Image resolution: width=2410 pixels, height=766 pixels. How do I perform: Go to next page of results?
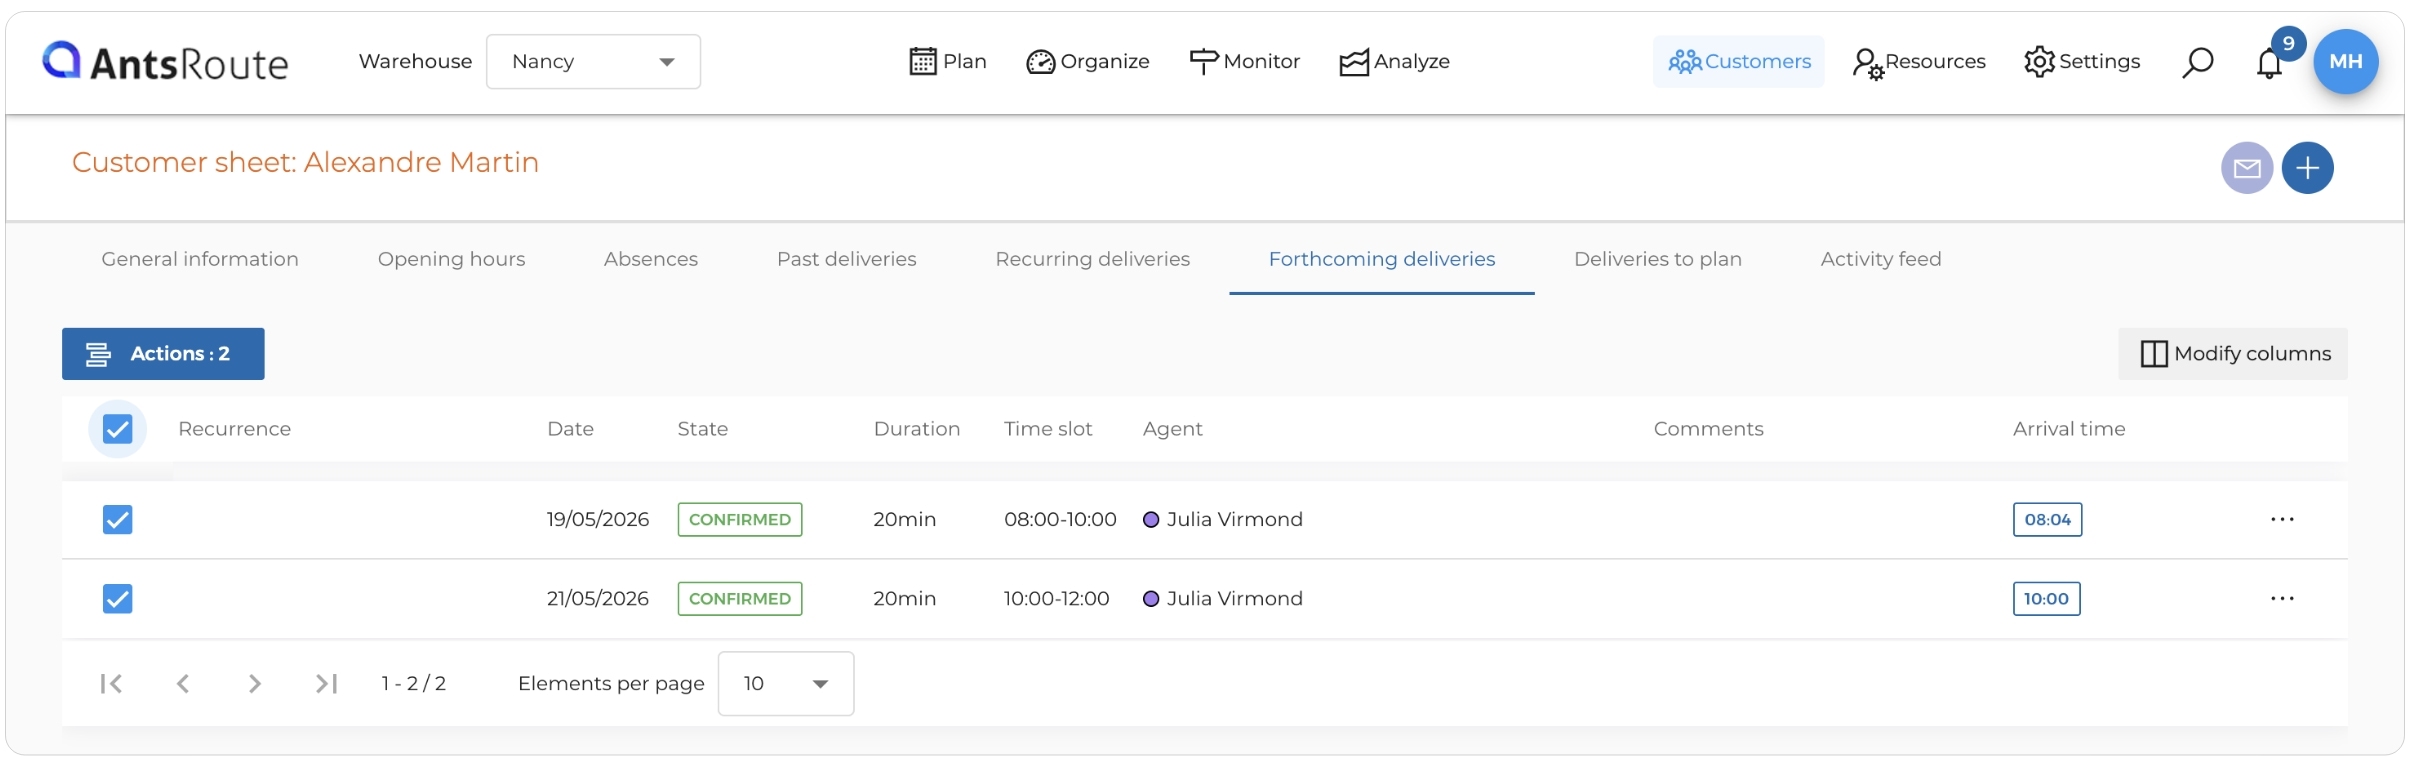tap(255, 684)
